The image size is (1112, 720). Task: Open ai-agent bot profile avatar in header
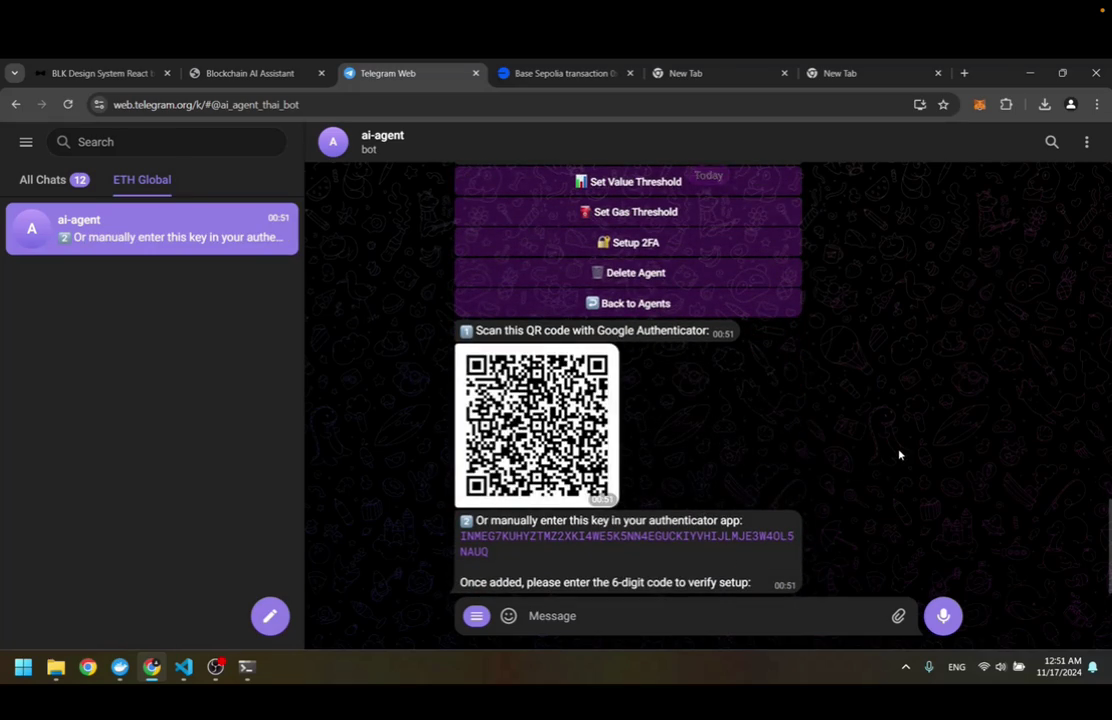333,142
